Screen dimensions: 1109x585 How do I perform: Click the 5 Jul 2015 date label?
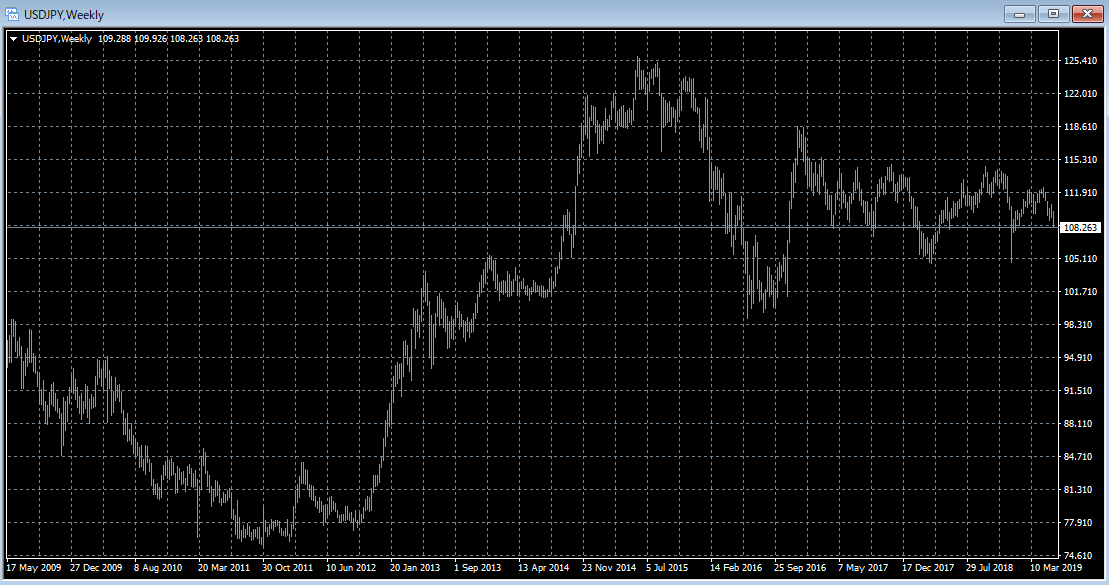667,567
